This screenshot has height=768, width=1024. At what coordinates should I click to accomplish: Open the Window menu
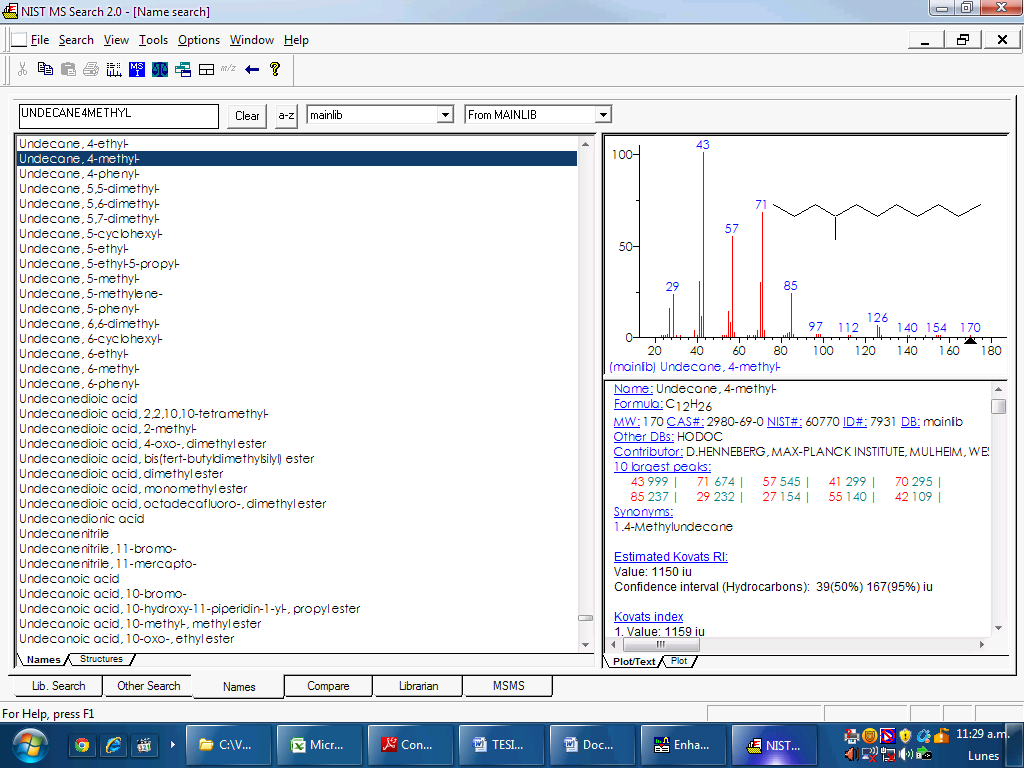[x=251, y=40]
